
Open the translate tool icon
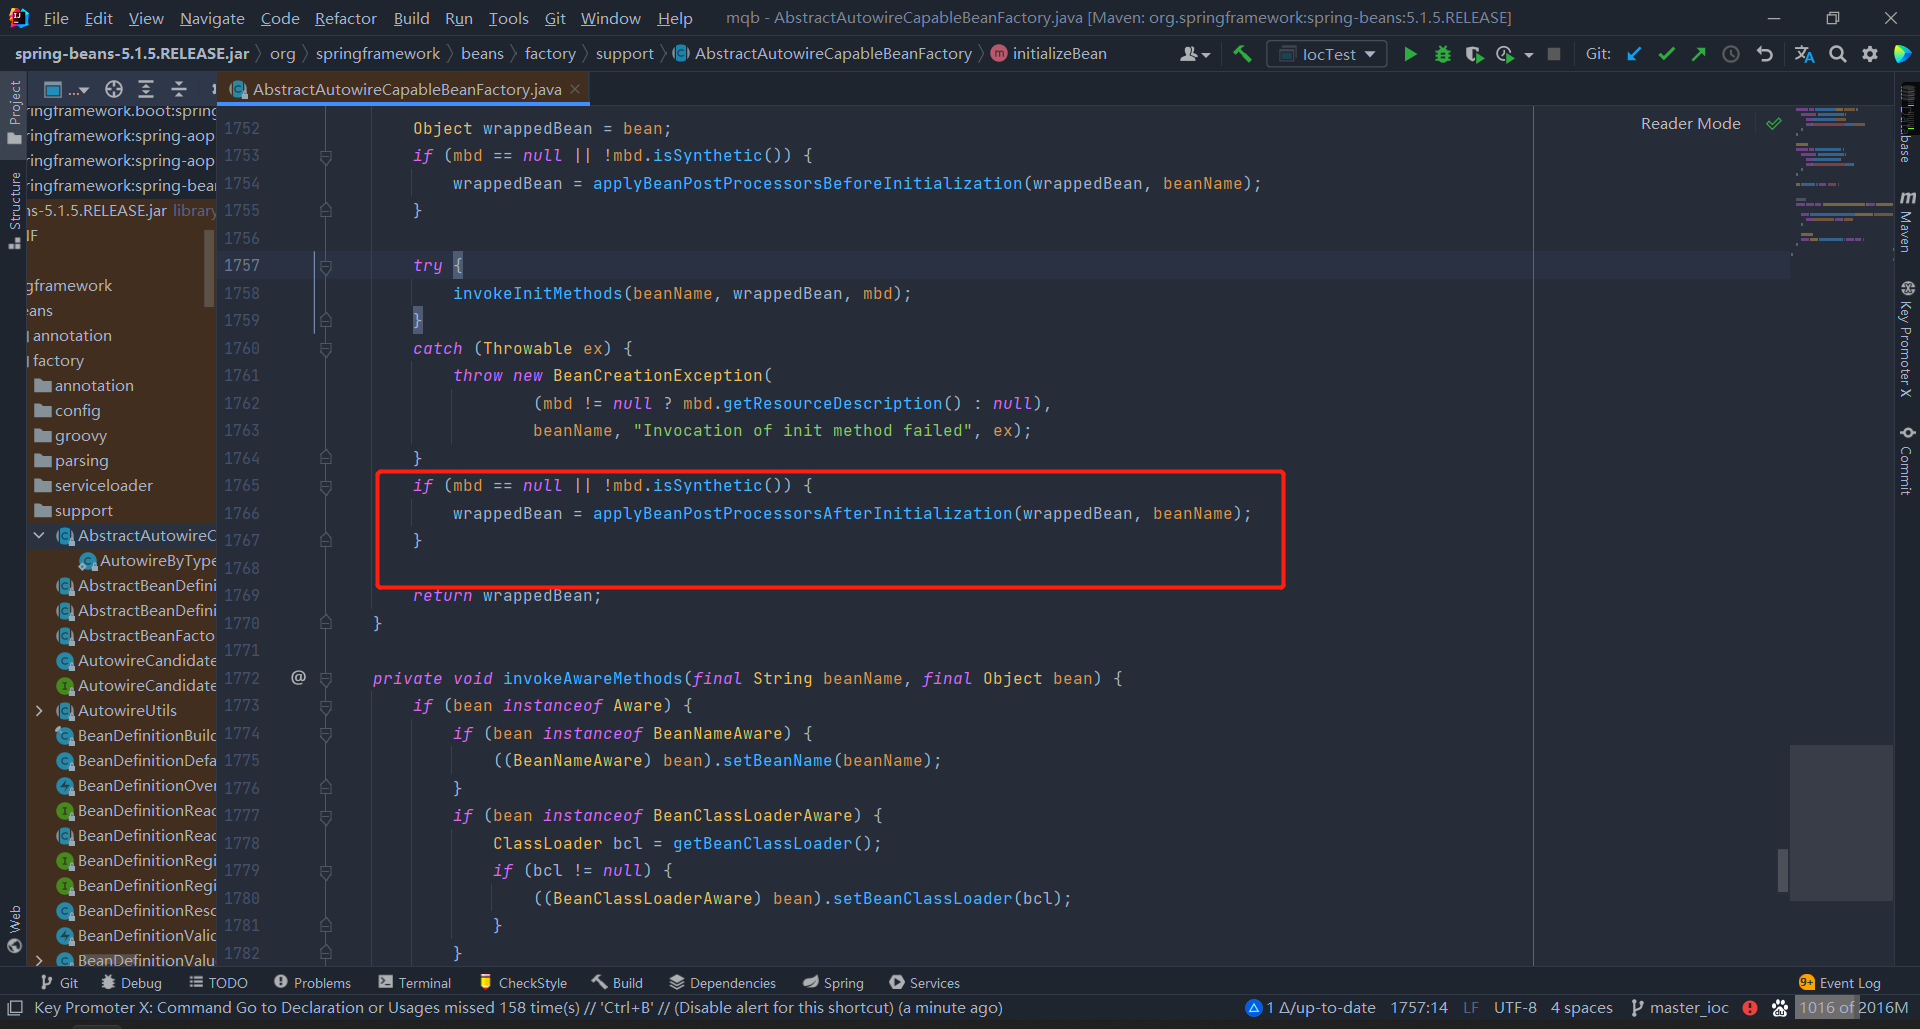click(x=1804, y=54)
